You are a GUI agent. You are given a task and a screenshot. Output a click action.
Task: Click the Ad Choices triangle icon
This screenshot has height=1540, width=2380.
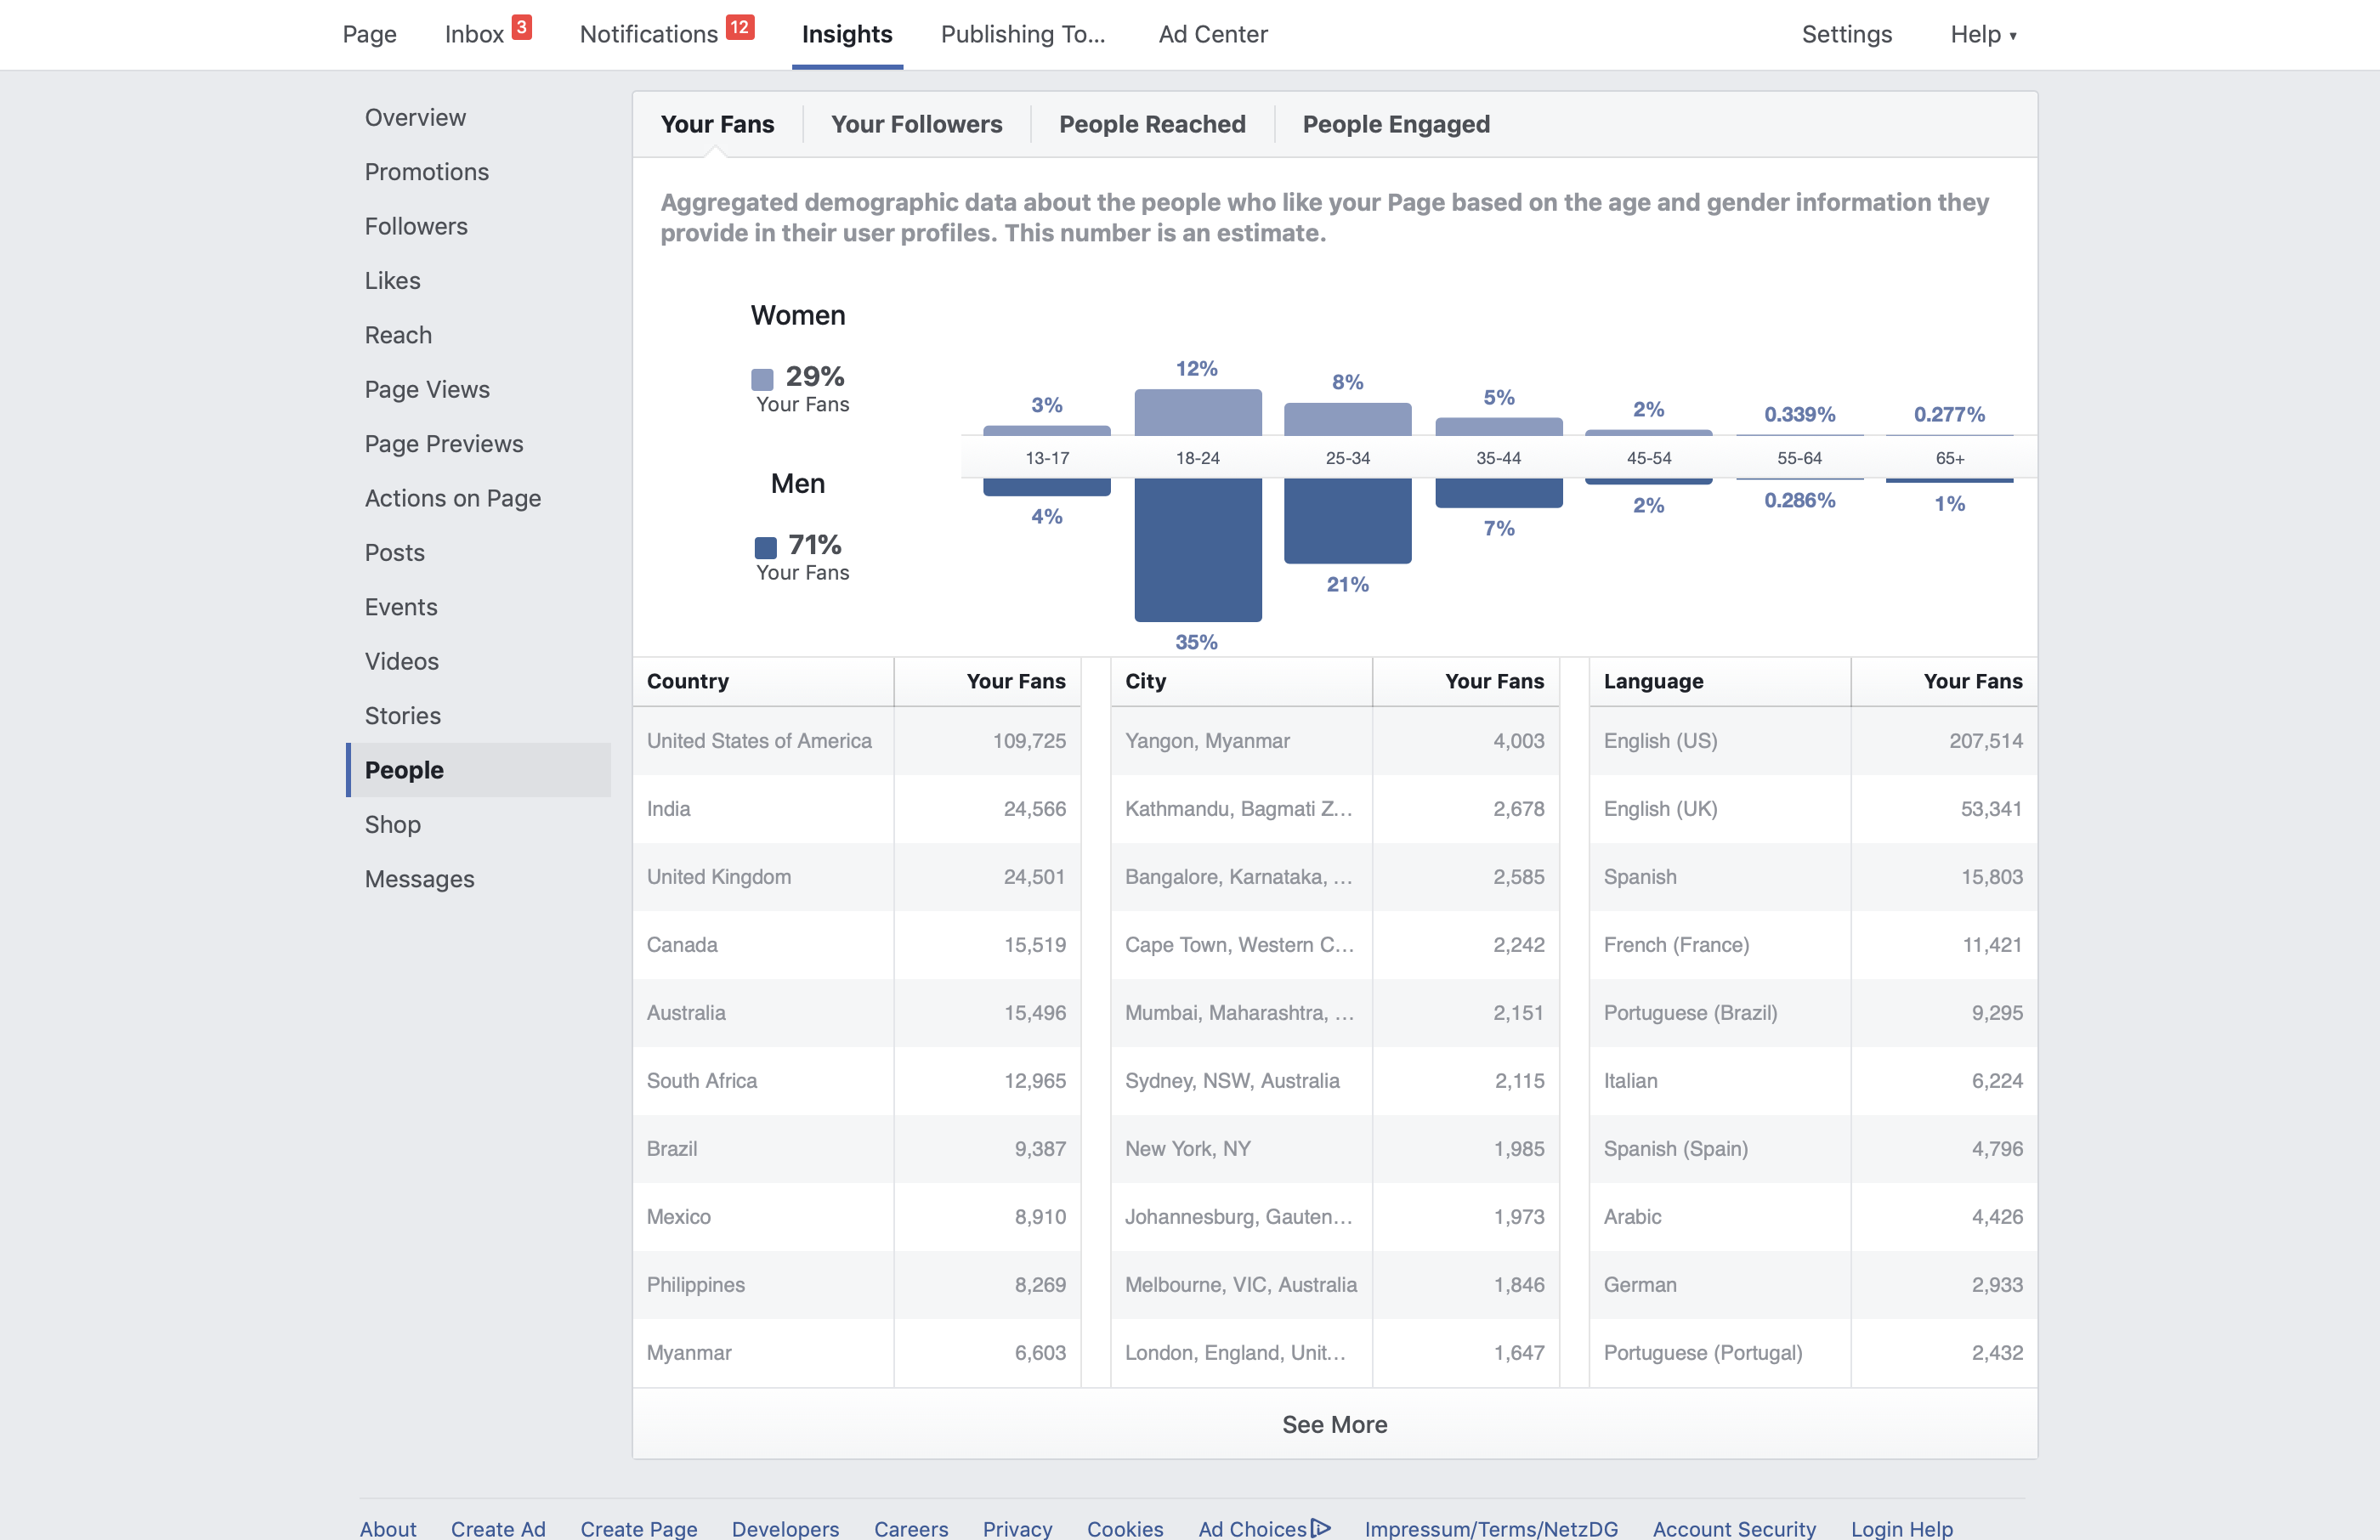point(1321,1528)
